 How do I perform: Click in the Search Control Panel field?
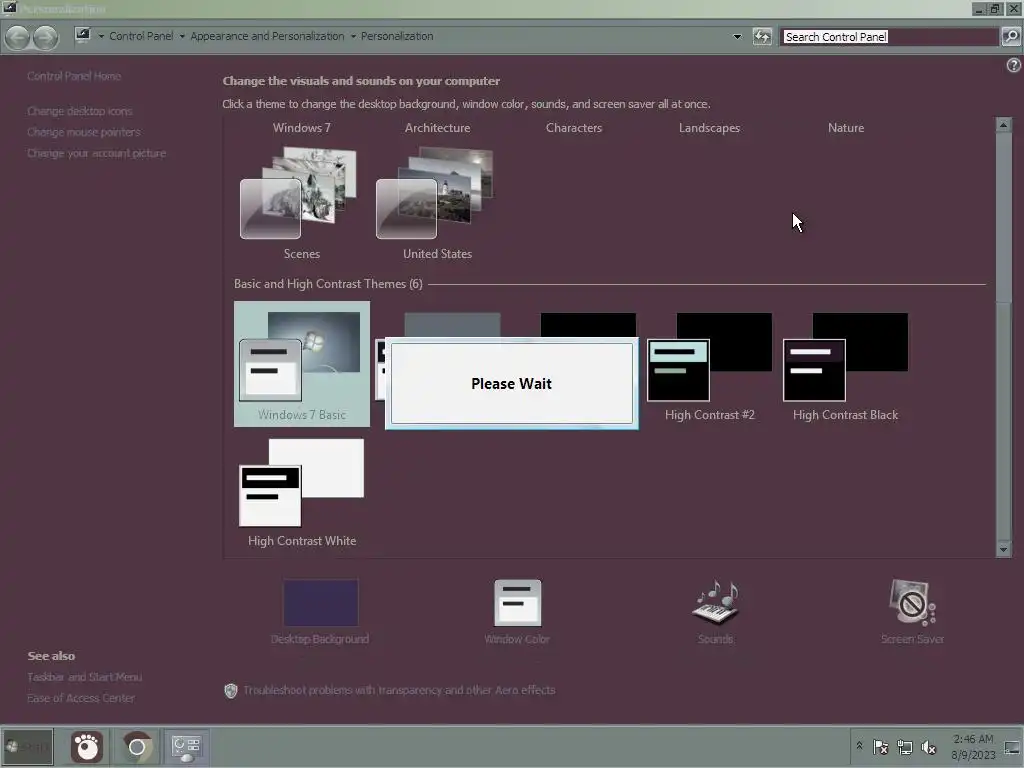coord(889,37)
